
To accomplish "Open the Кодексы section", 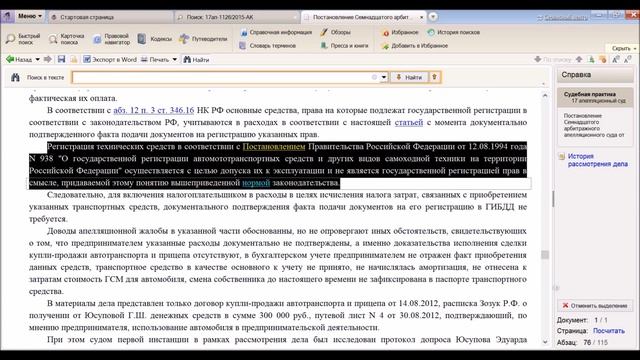I will pyautogui.click(x=155, y=39).
